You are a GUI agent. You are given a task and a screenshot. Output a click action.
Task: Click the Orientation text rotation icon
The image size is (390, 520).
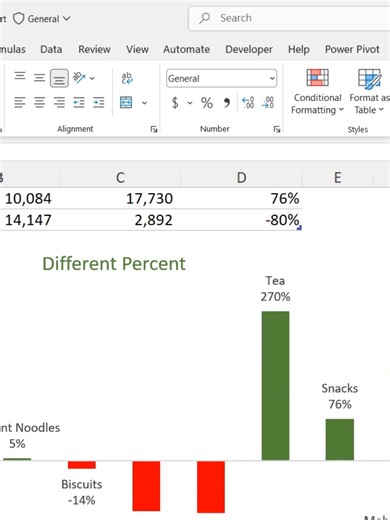[79, 78]
